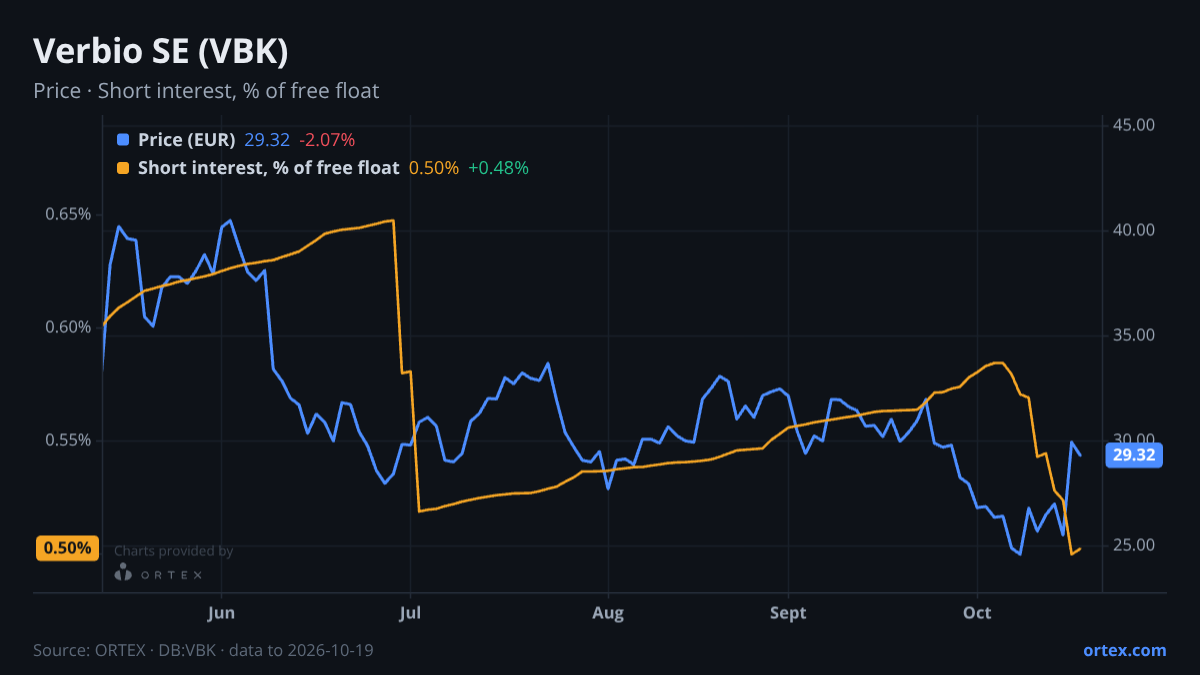Viewport: 1200px width, 675px height.
Task: Click the orange Short interest legend swatch
Action: pyautogui.click(x=123, y=168)
